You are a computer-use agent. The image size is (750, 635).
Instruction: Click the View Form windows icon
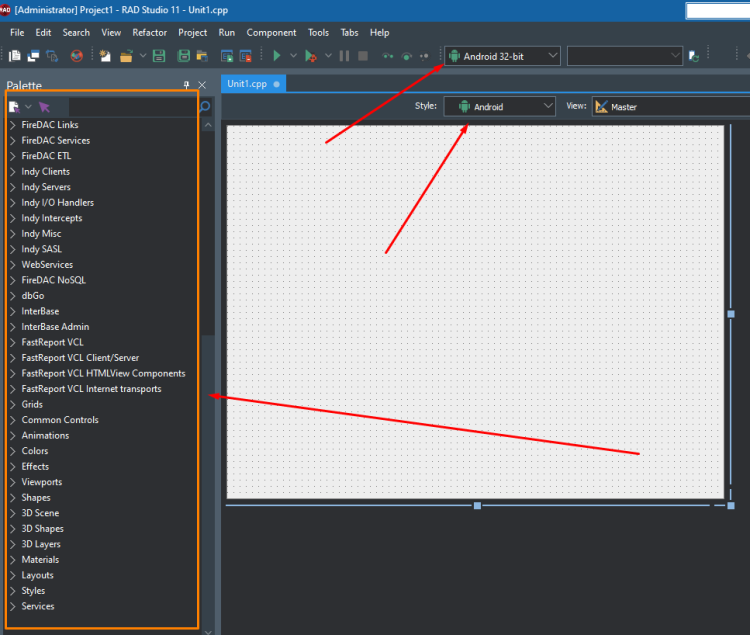[33, 56]
